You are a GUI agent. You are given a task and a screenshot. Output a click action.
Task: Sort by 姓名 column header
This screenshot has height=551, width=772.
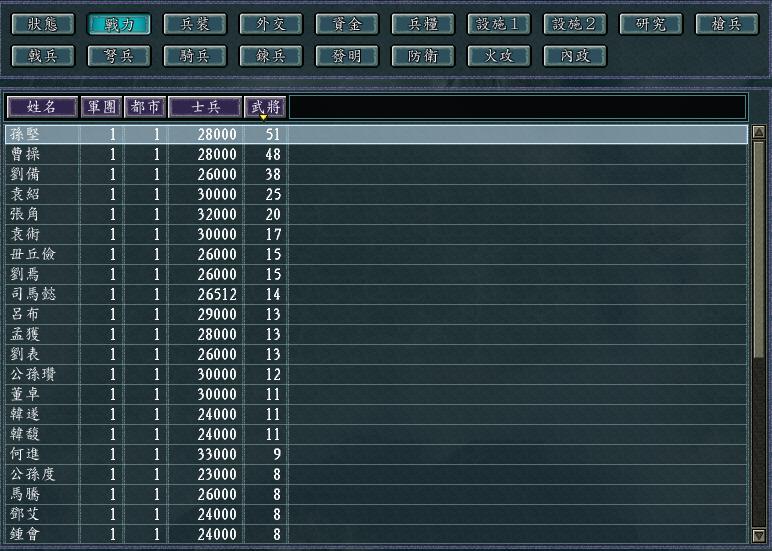coord(42,107)
